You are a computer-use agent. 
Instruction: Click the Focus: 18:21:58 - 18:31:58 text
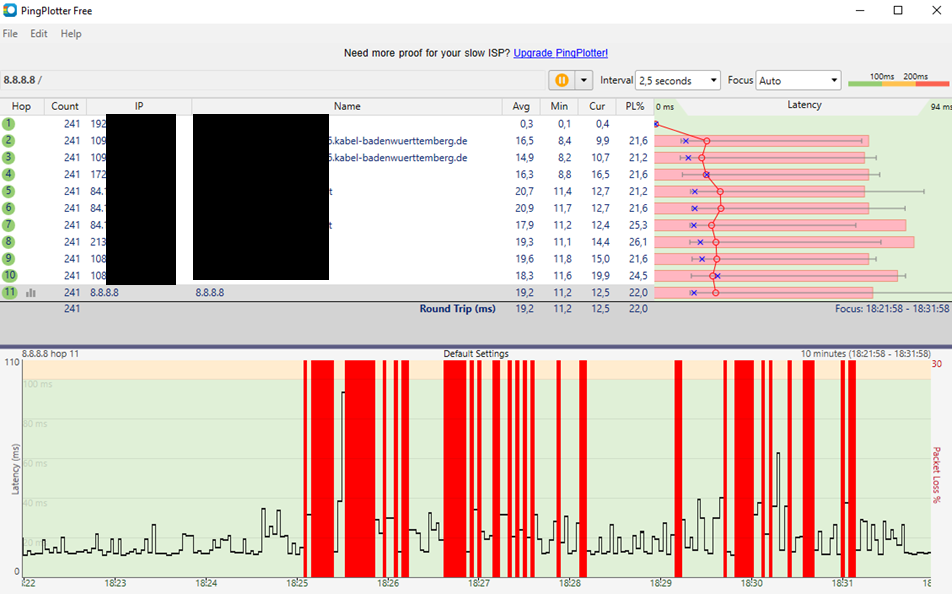[892, 309]
